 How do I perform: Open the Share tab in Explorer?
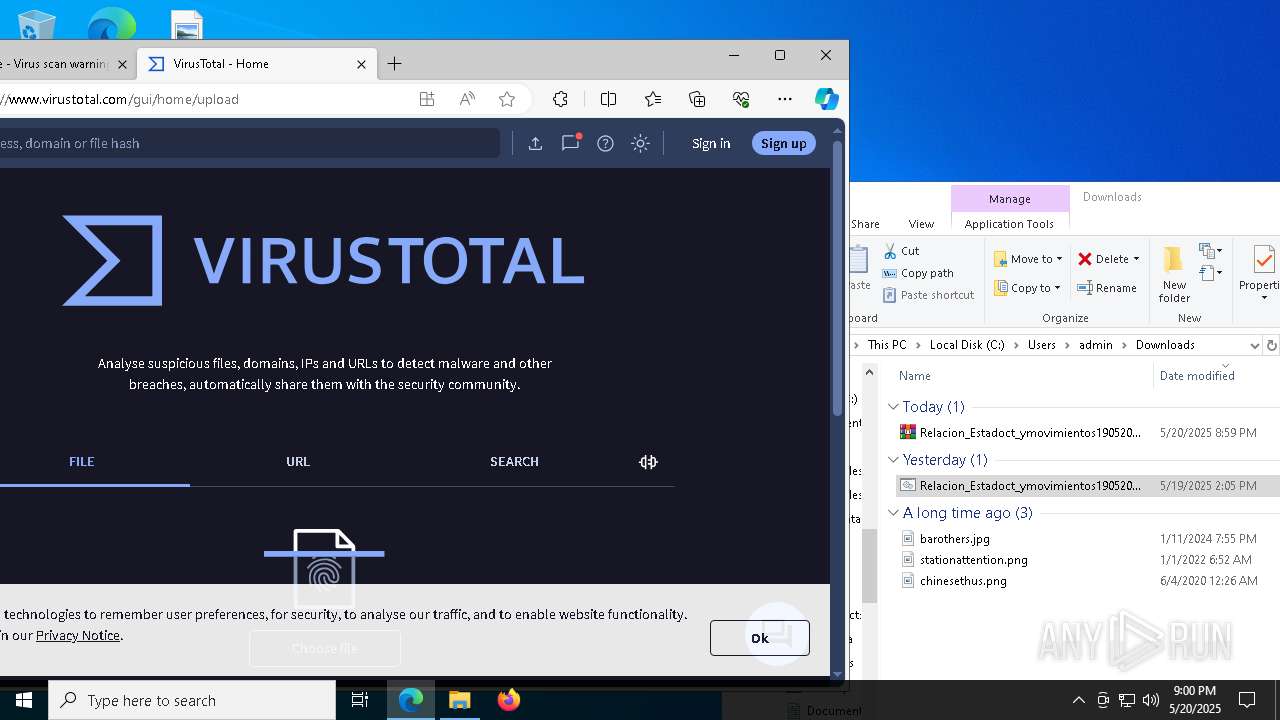pos(865,224)
